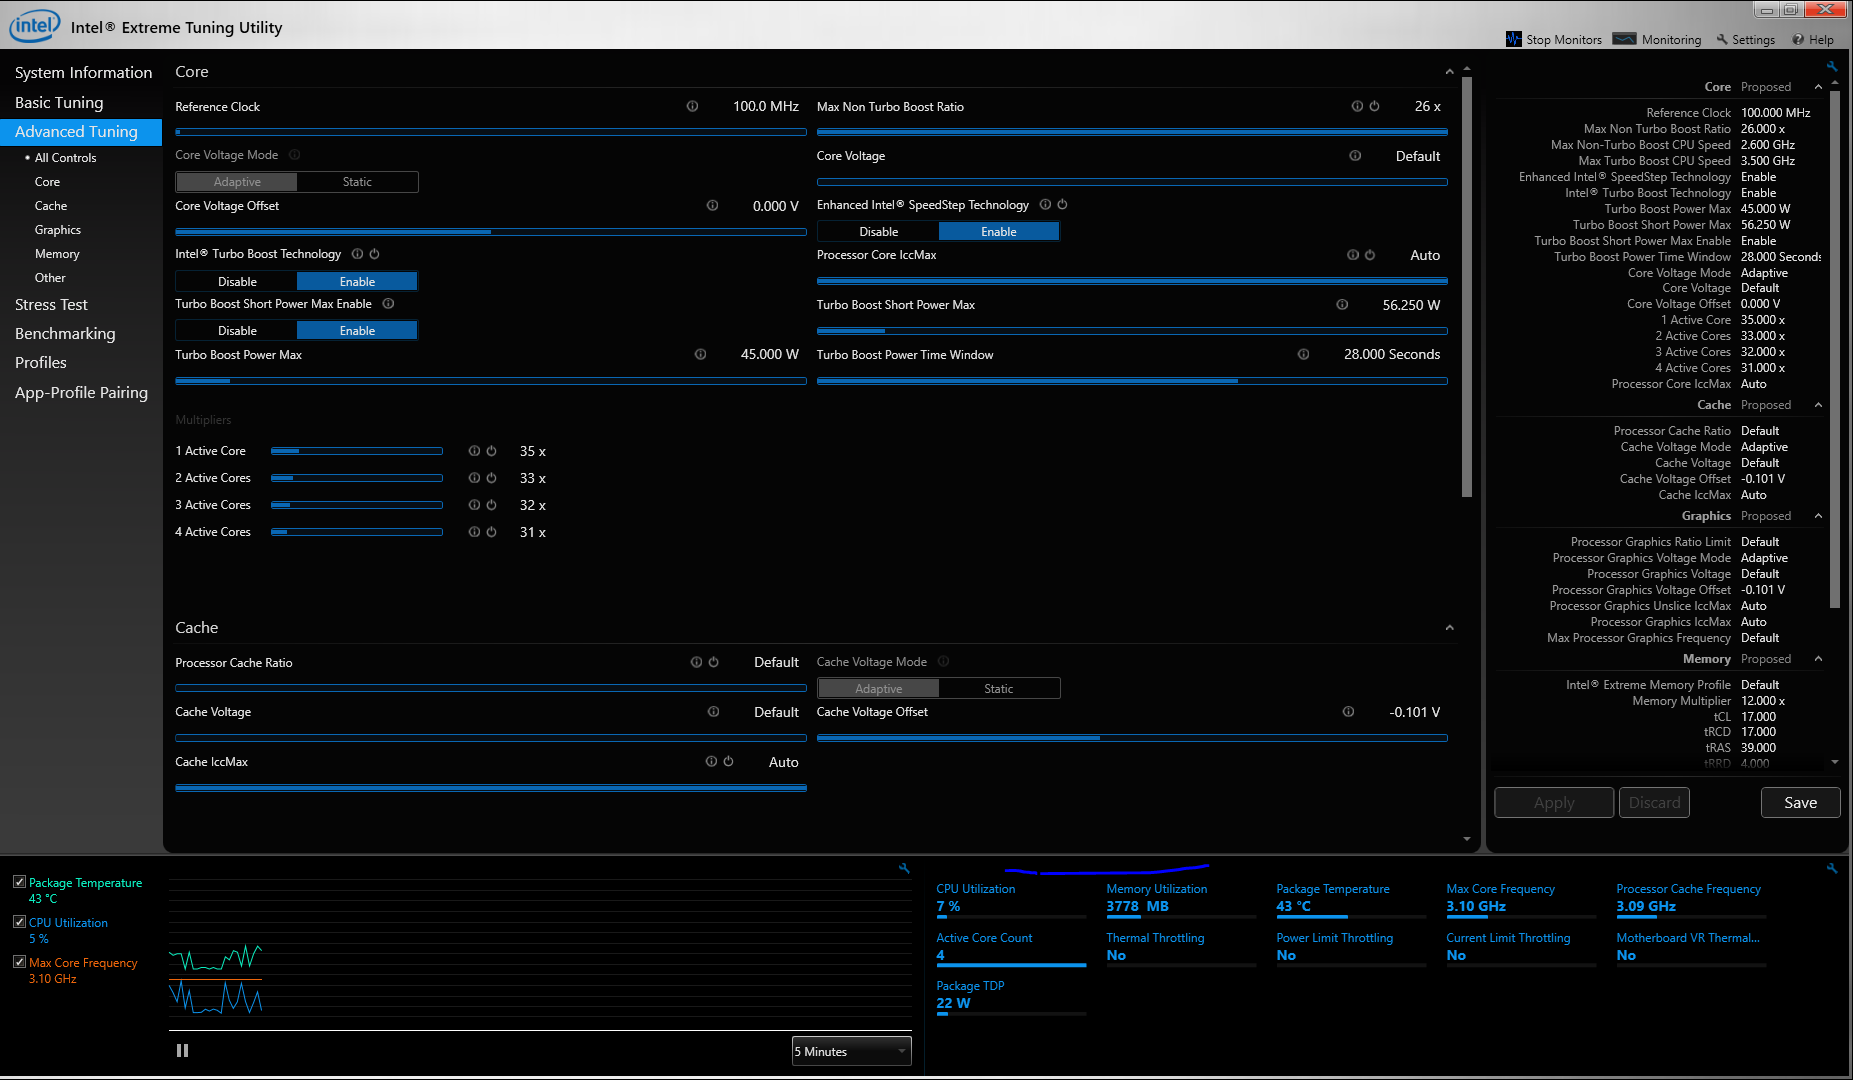Click 3 Active Cores info icon
1853x1080 pixels.
point(474,505)
